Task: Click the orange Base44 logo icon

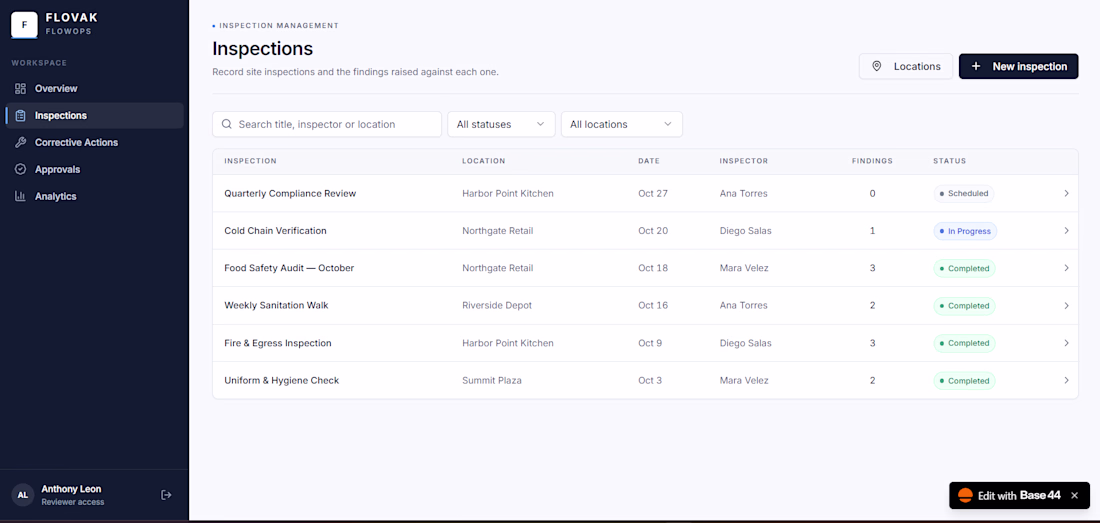Action: point(965,495)
